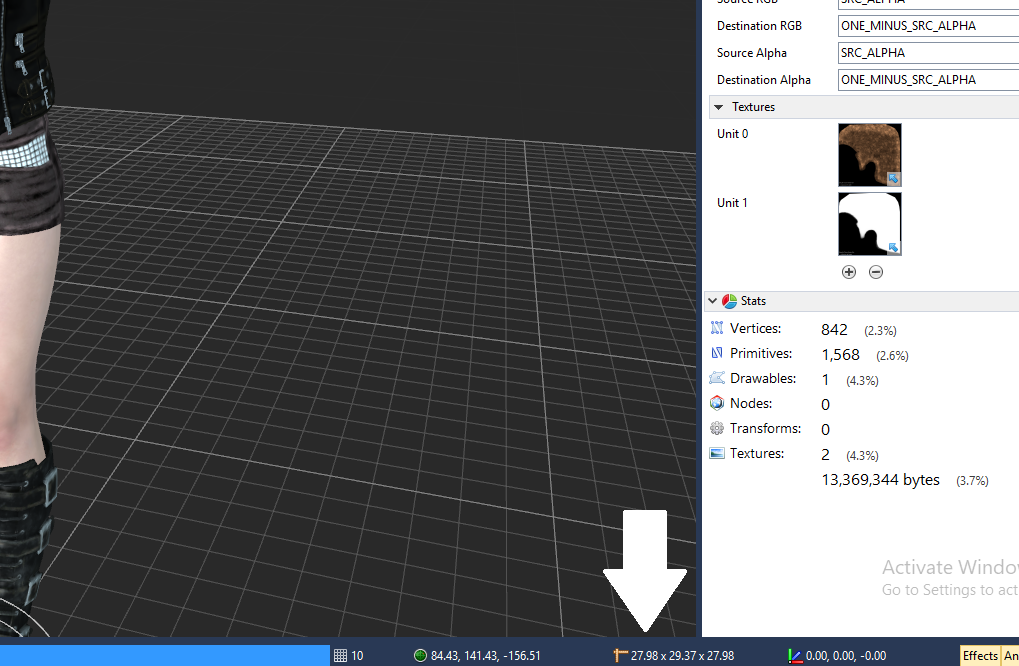The height and width of the screenshot is (666, 1019).
Task: Click the Vertices count 842
Action: (834, 329)
